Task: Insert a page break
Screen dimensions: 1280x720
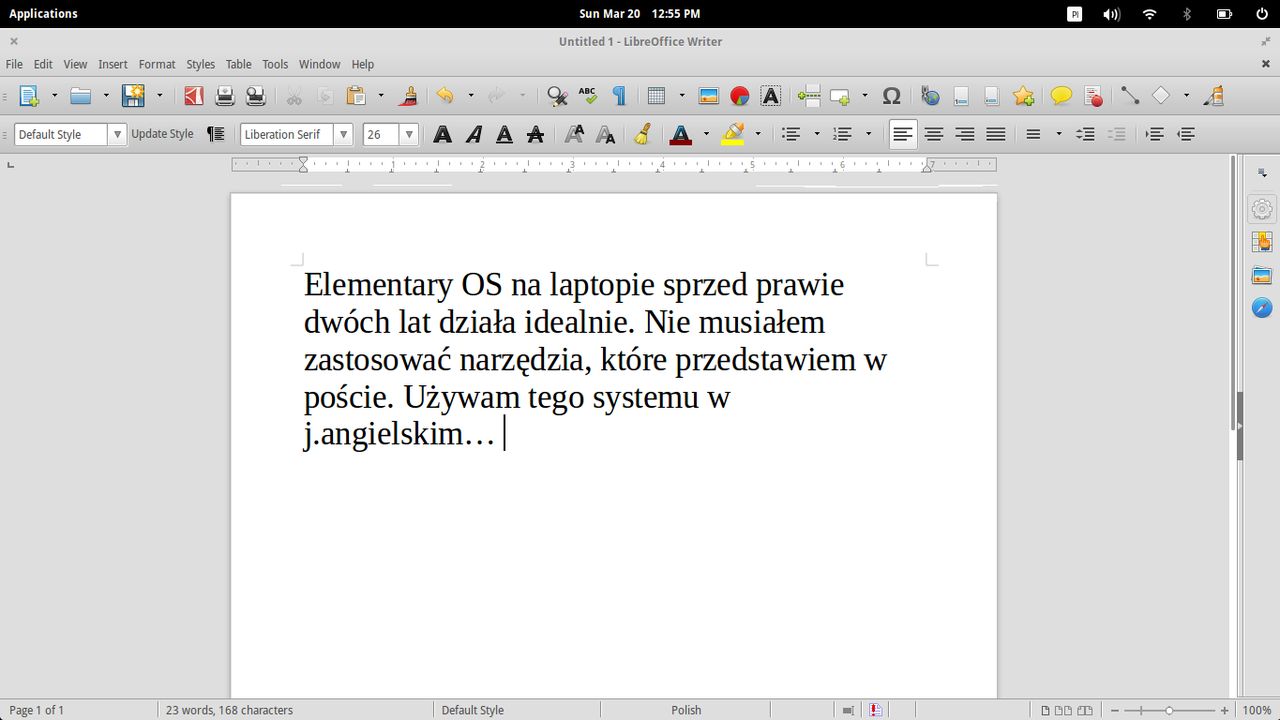Action: (x=809, y=96)
